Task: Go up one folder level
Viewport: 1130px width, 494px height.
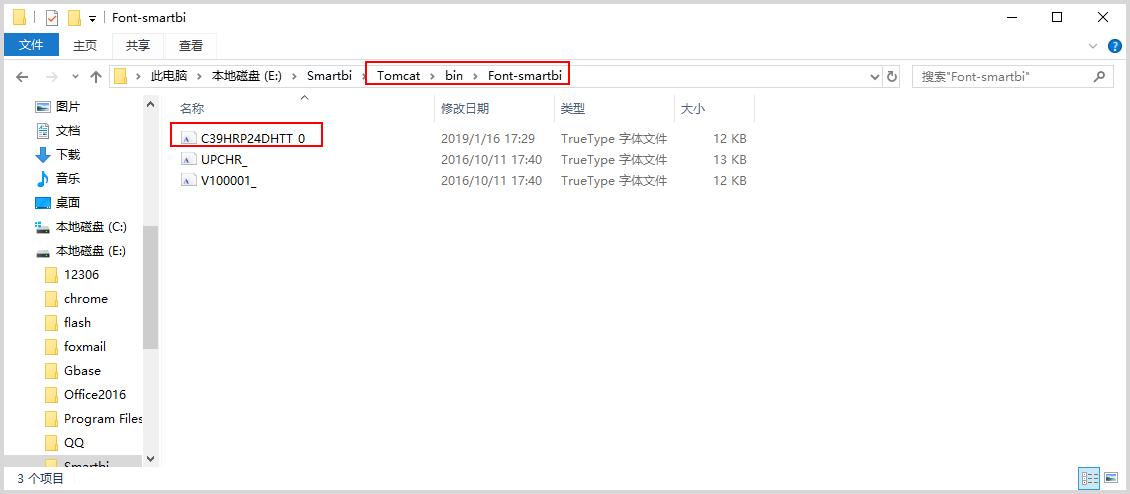Action: 96,76
